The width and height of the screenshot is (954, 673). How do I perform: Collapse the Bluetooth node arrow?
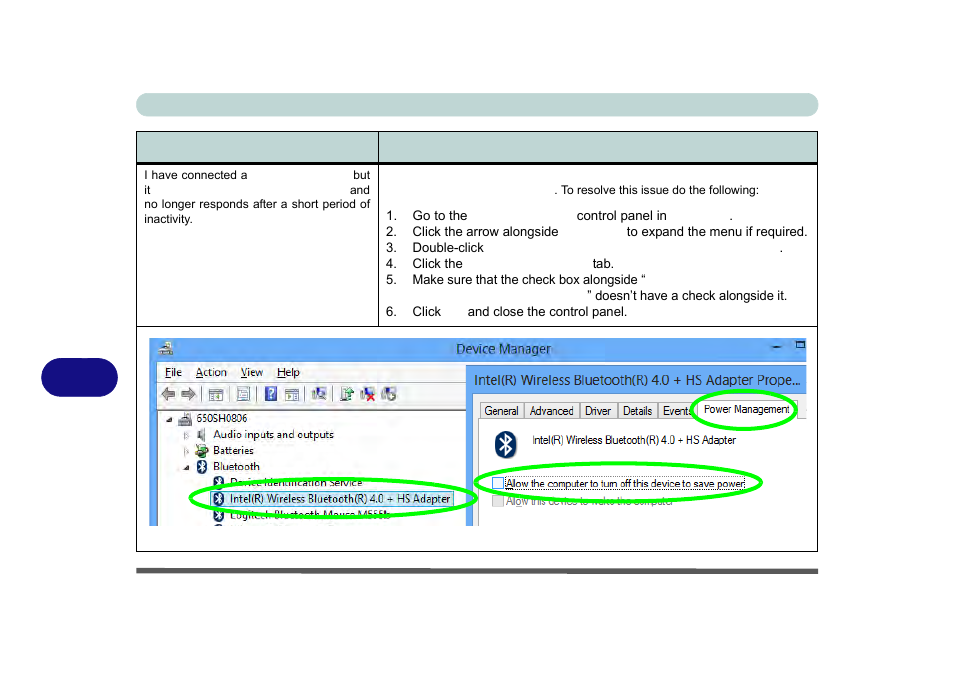pyautogui.click(x=187, y=467)
